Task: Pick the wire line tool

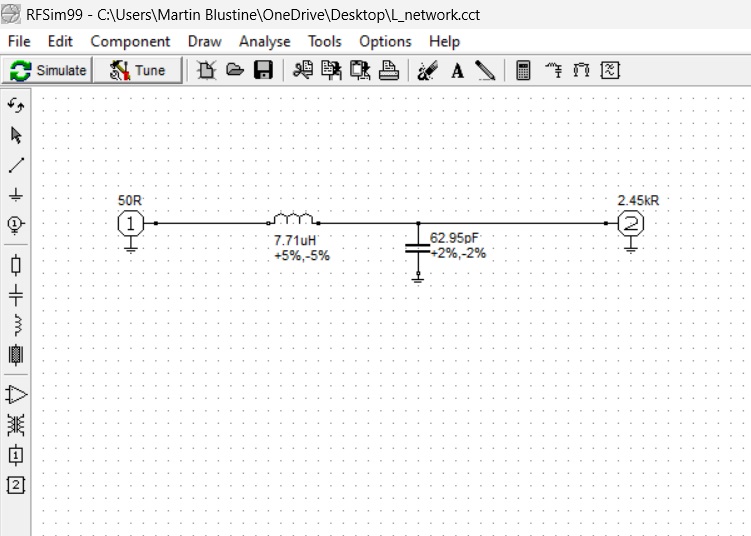Action: (x=16, y=165)
